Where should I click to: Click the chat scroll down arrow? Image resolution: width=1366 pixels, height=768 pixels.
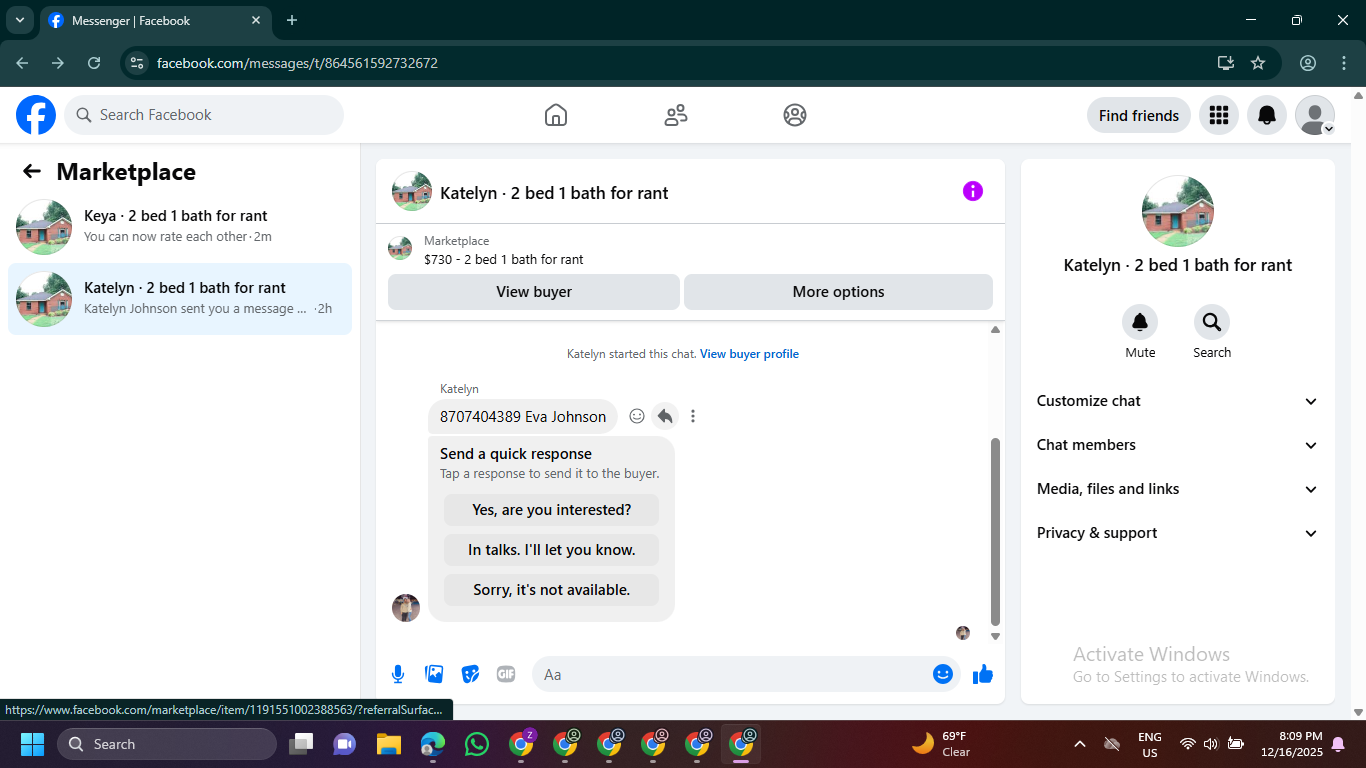(995, 636)
